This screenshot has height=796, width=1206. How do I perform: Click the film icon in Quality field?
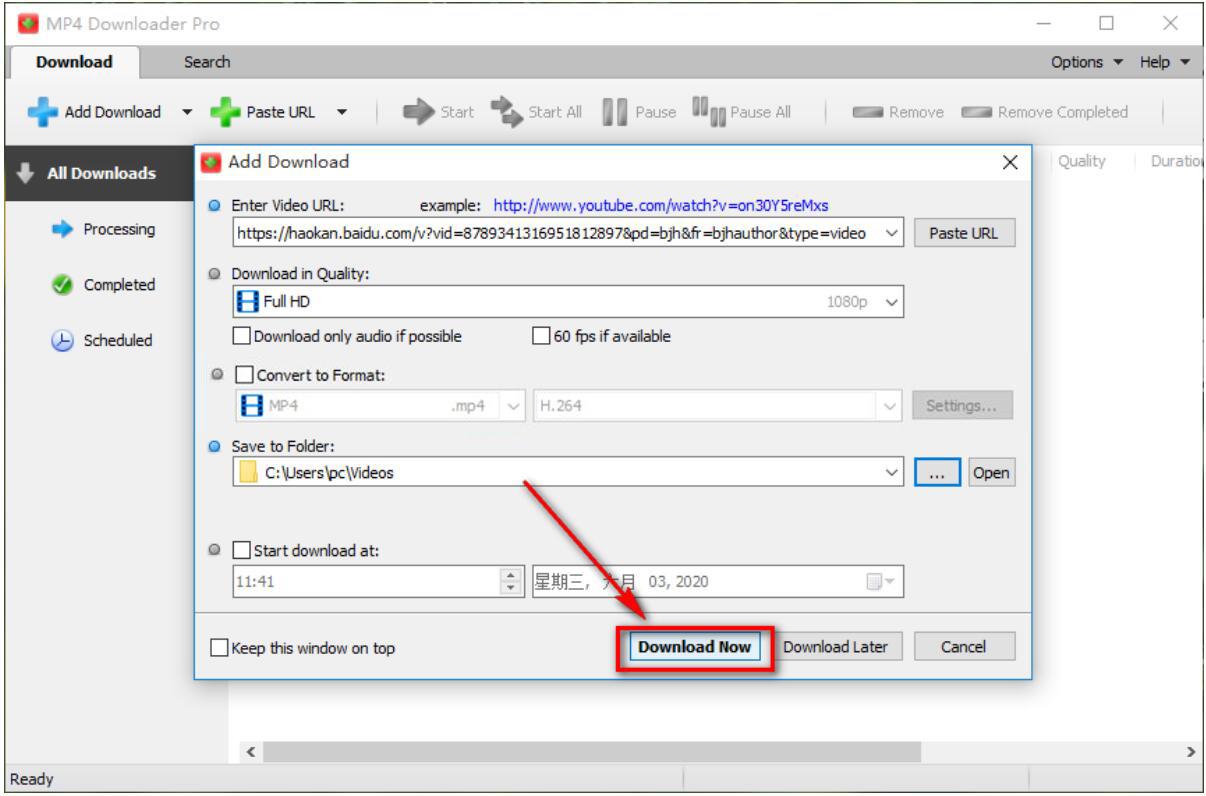247,301
